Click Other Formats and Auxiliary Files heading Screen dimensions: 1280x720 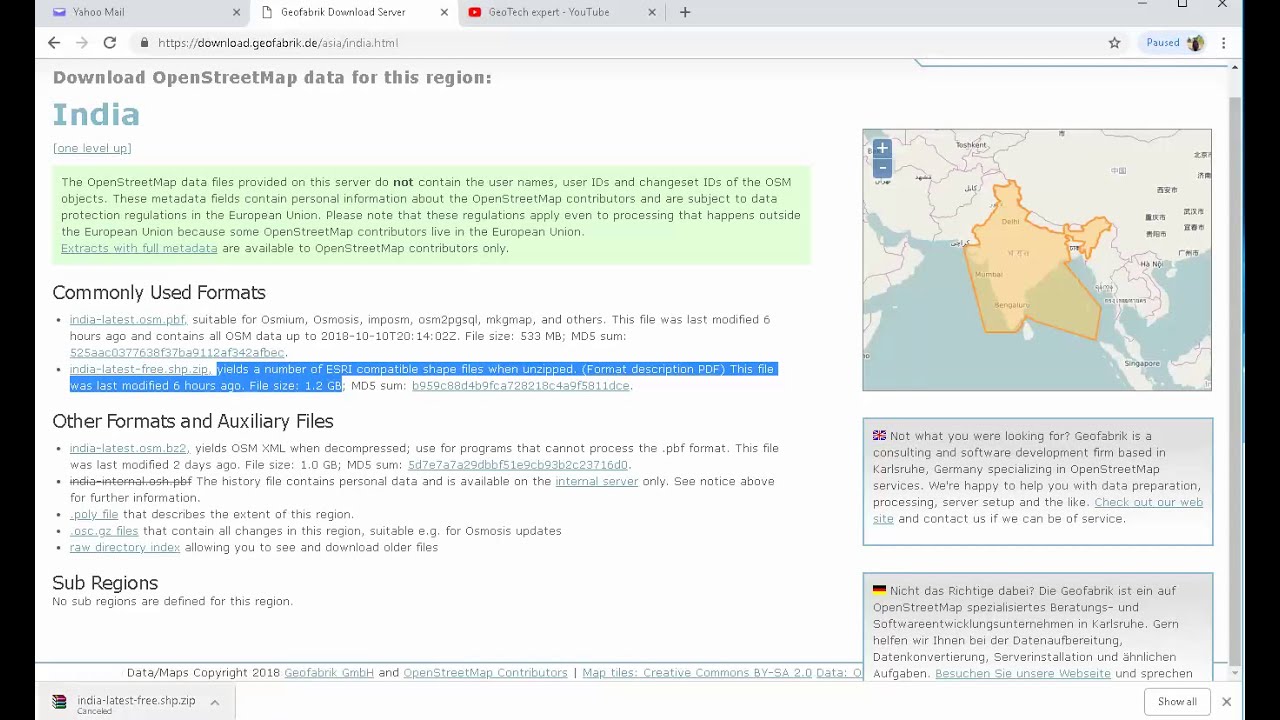coord(193,422)
